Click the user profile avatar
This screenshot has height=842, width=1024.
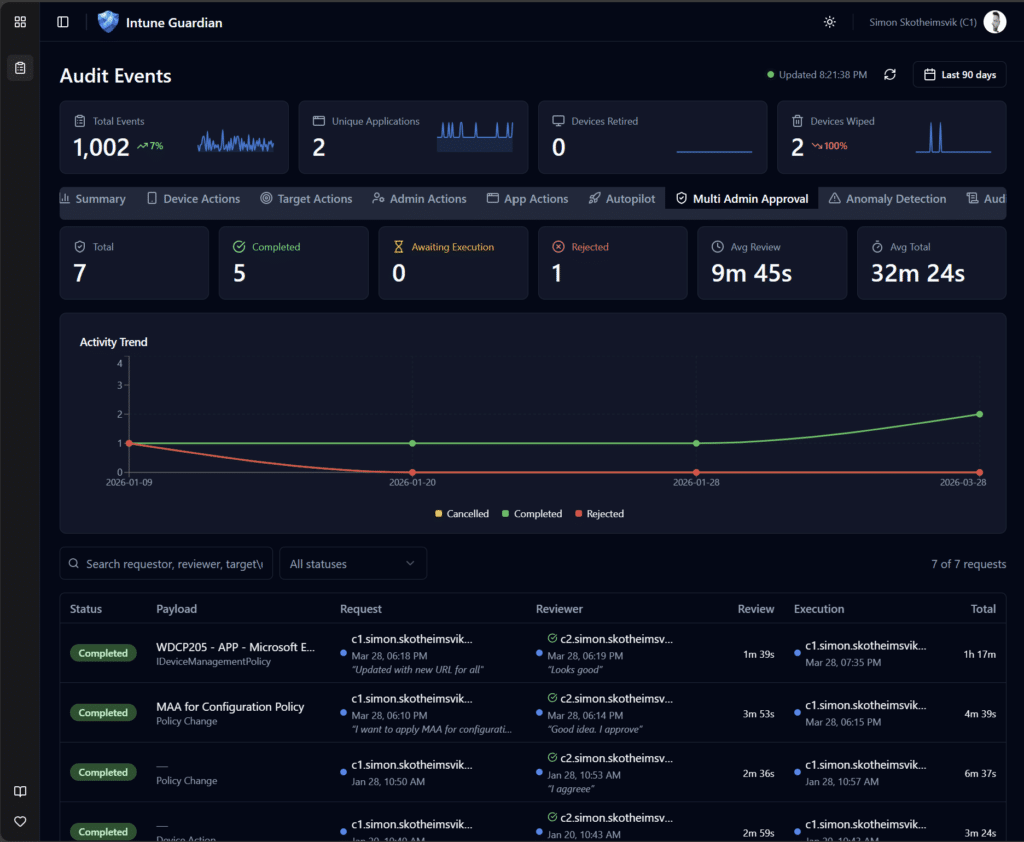[994, 22]
